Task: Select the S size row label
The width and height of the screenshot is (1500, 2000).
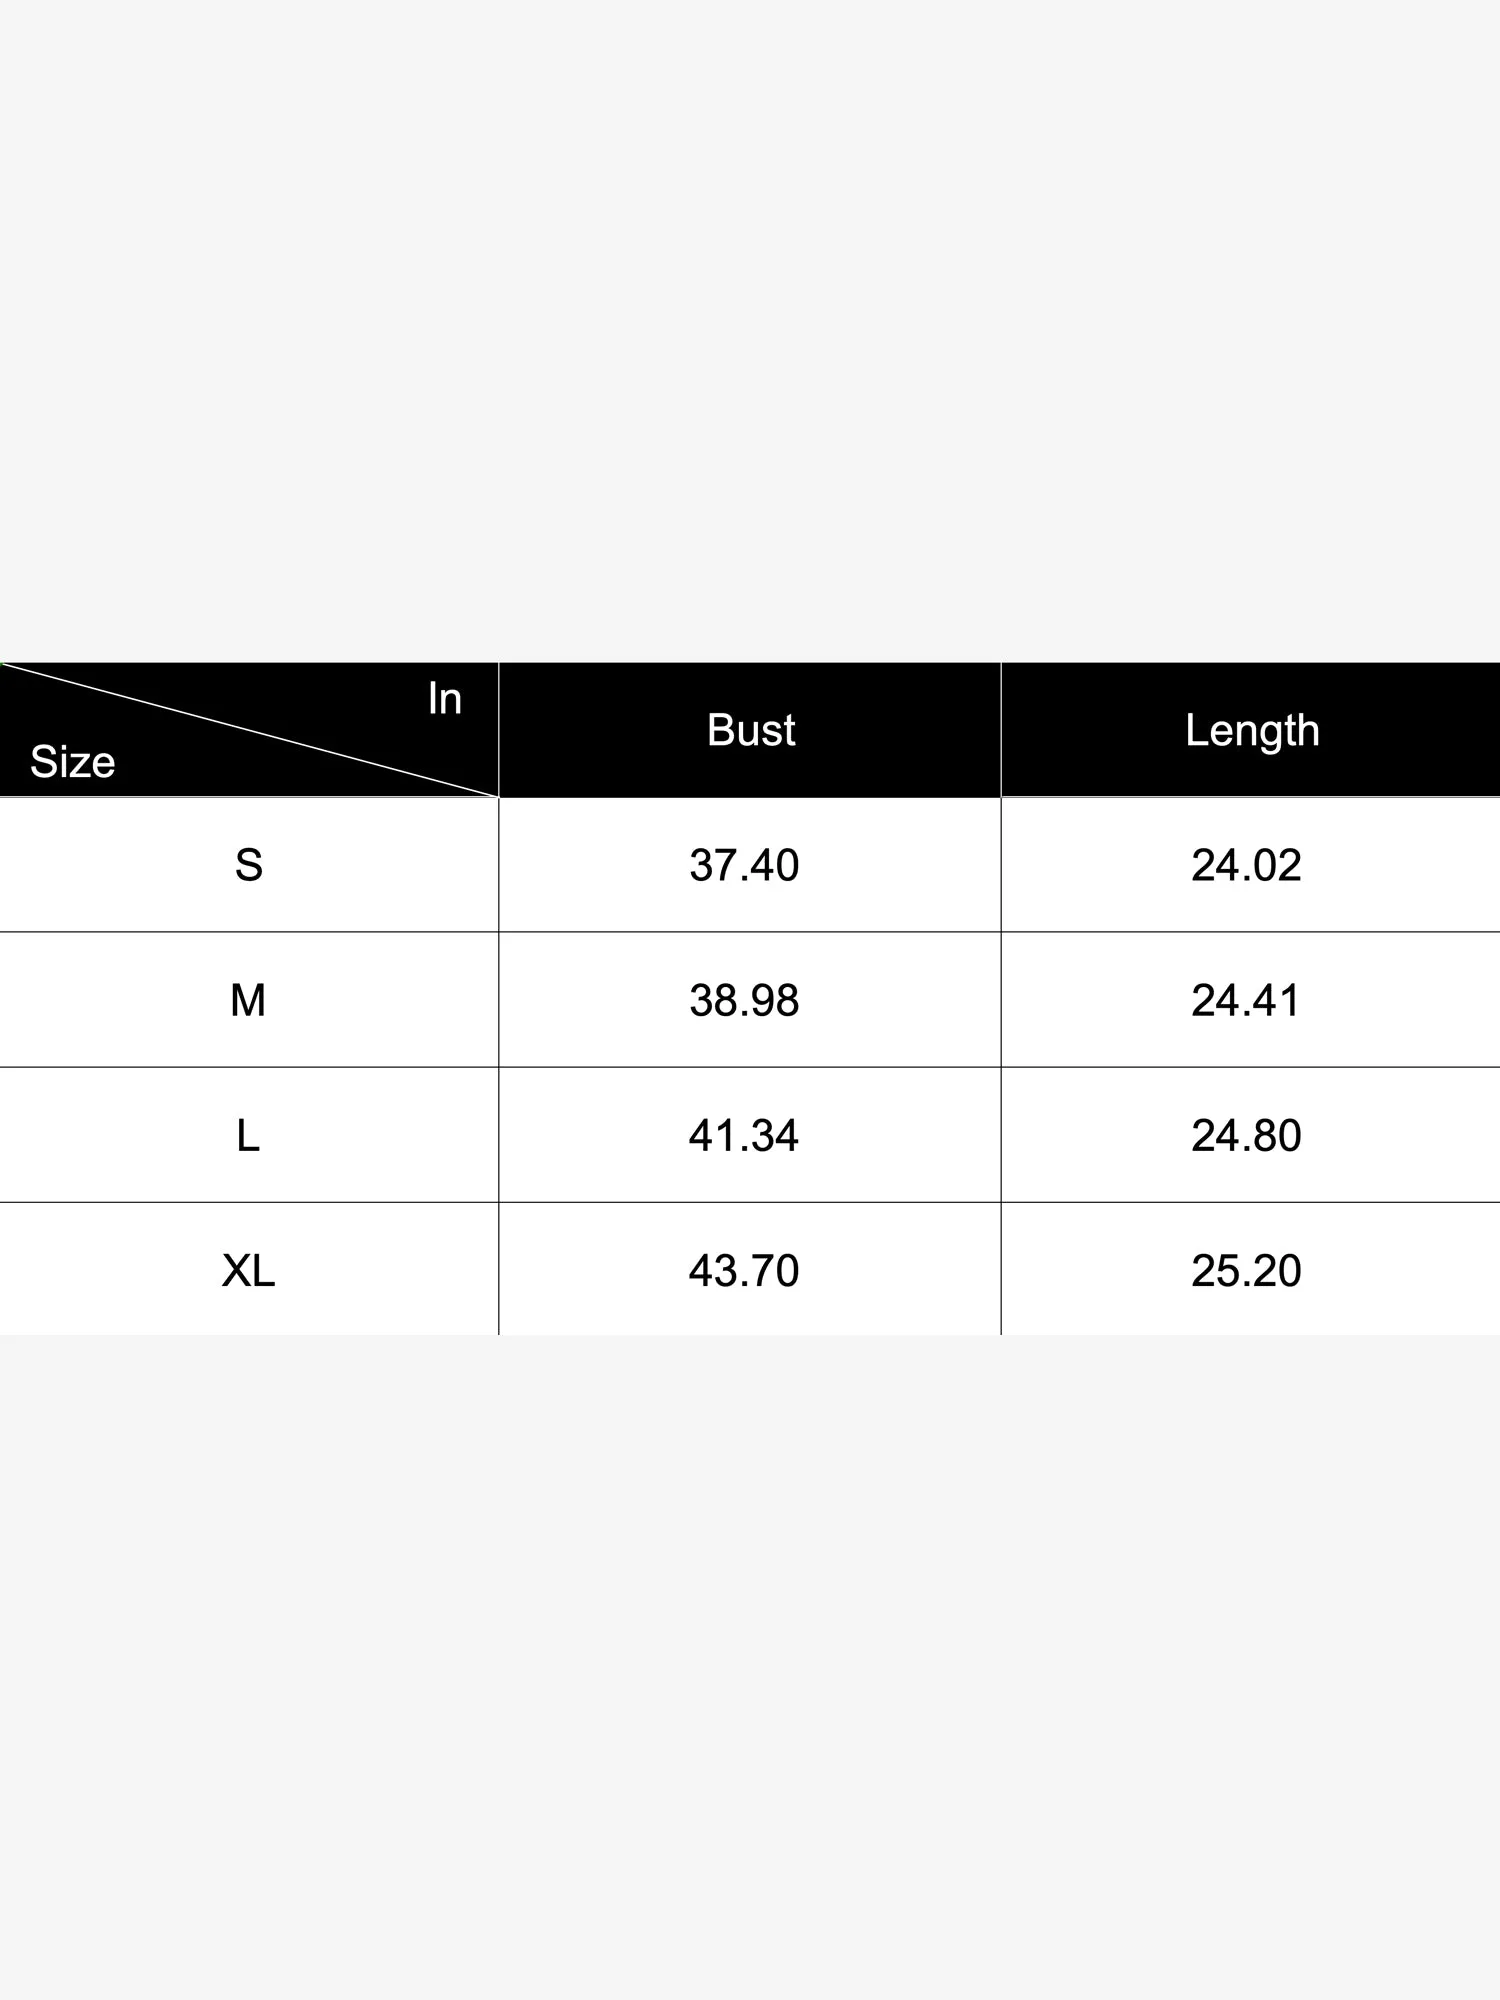Action: [248, 865]
